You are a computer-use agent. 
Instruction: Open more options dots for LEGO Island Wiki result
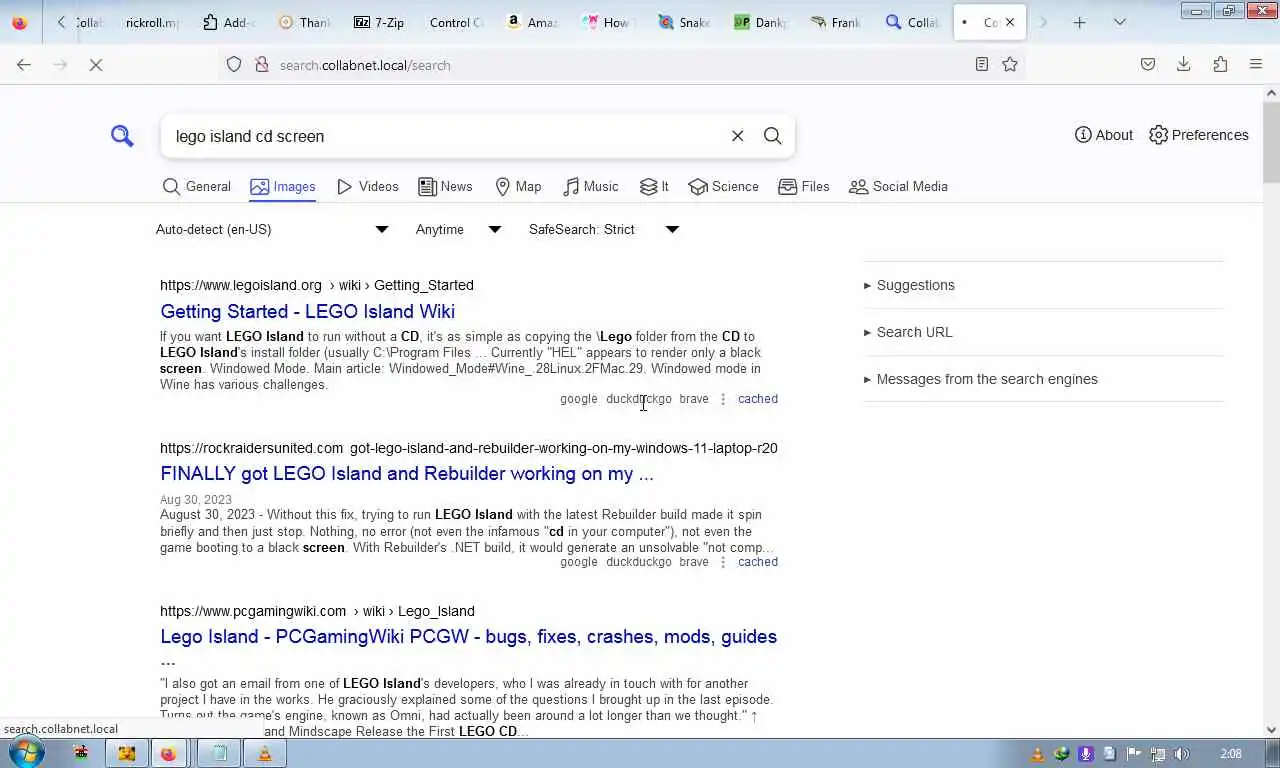pos(723,398)
